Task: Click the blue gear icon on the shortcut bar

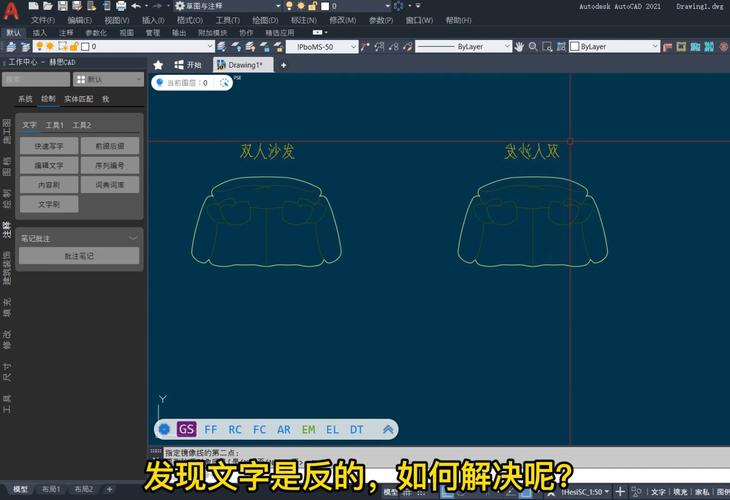Action: pyautogui.click(x=164, y=429)
